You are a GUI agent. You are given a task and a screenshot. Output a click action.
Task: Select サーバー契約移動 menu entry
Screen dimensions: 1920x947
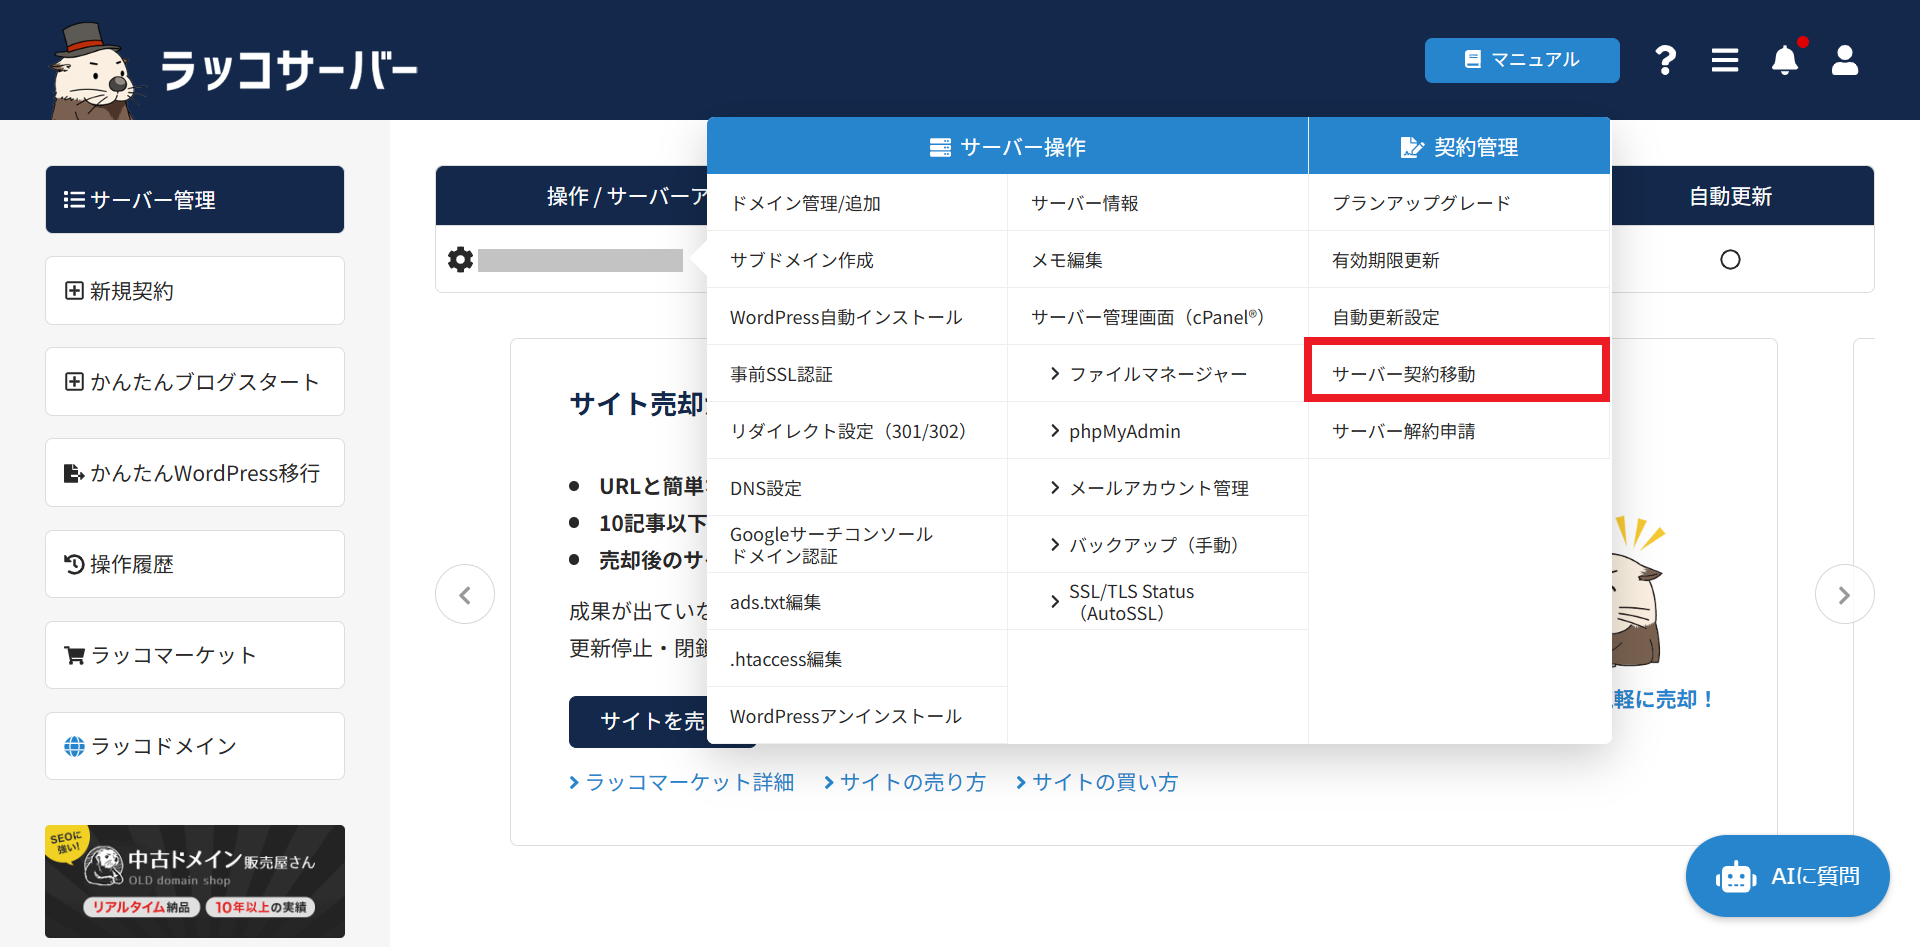pyautogui.click(x=1459, y=374)
